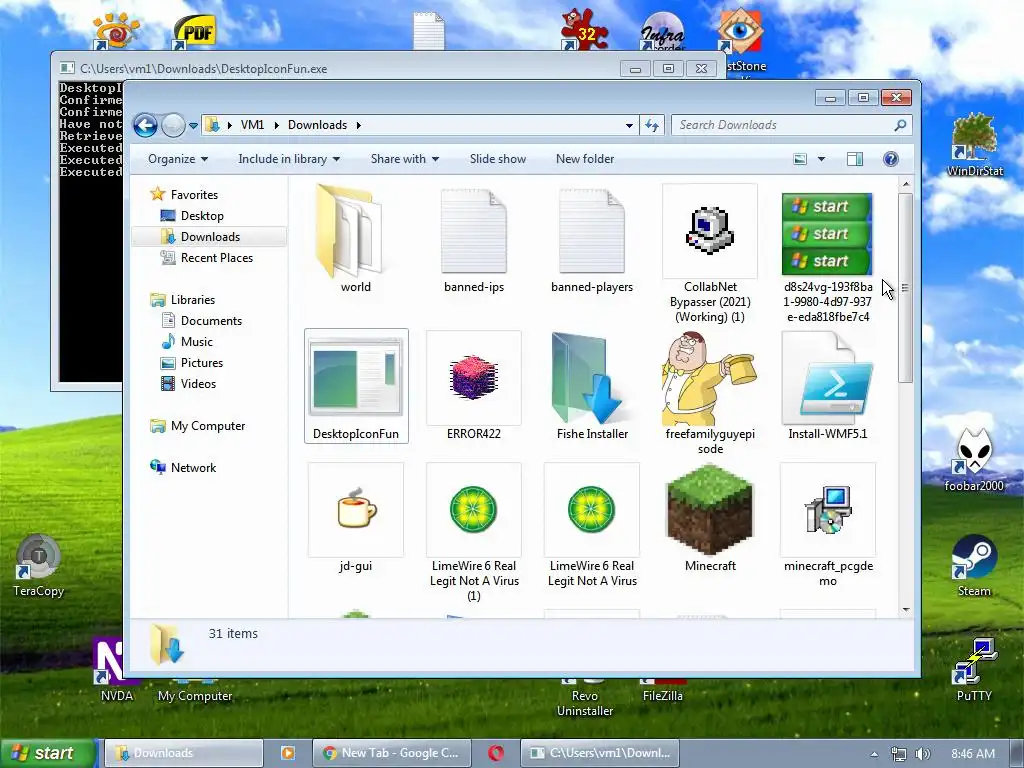Select the banned-players file icon
The height and width of the screenshot is (768, 1024).
coord(592,232)
